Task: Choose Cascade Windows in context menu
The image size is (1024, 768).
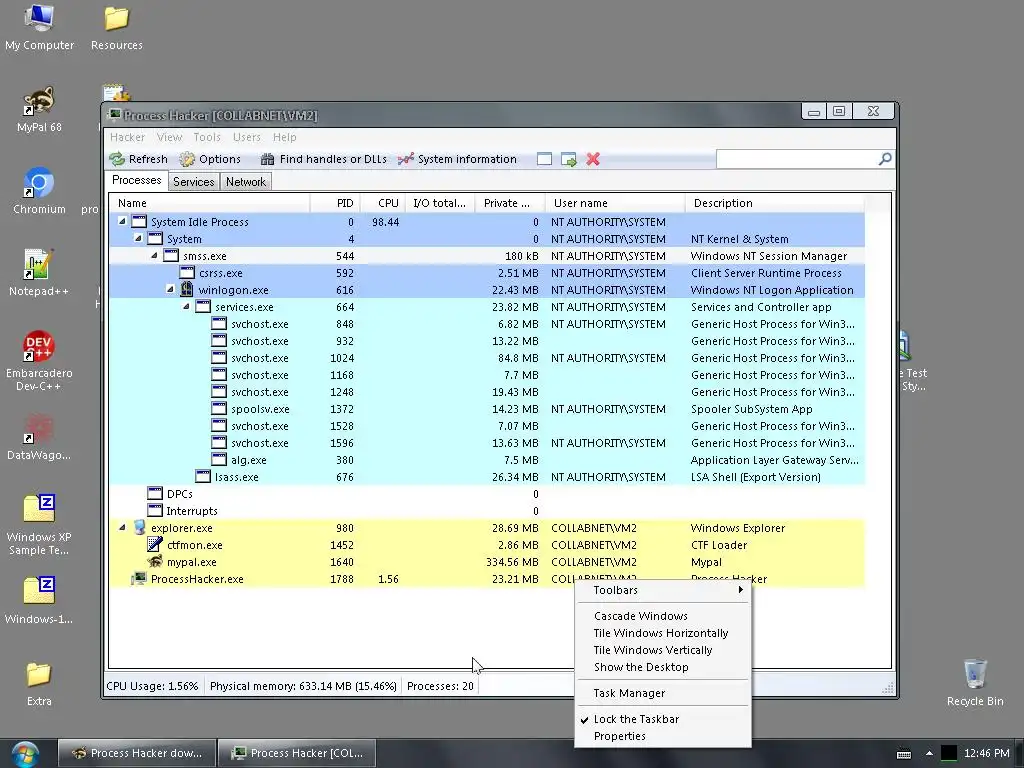Action: click(x=663, y=616)
